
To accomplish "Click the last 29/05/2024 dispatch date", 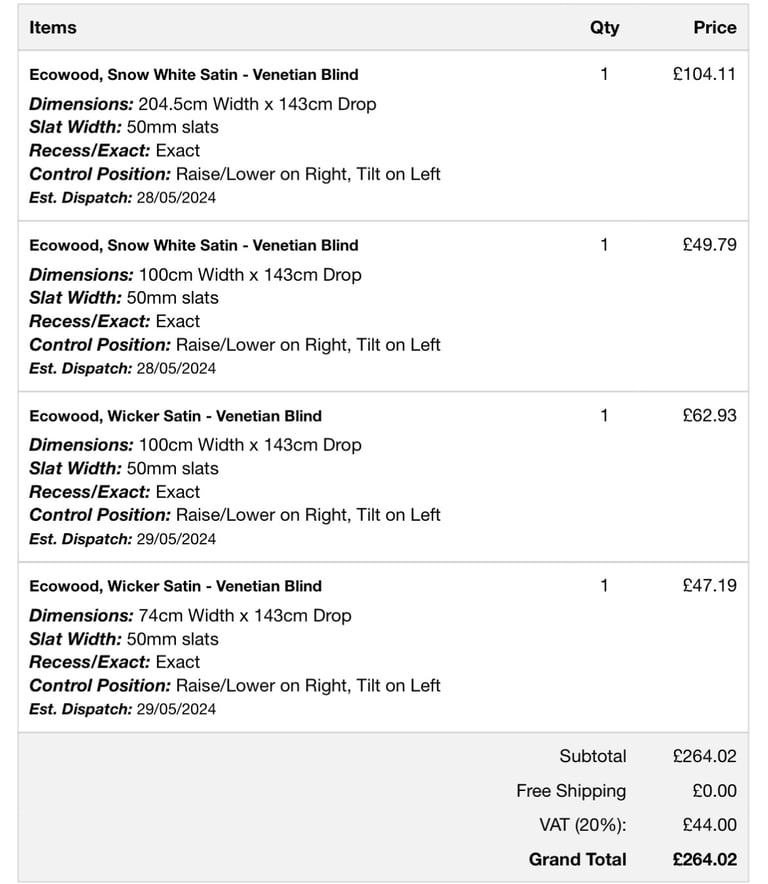I will [x=176, y=709].
